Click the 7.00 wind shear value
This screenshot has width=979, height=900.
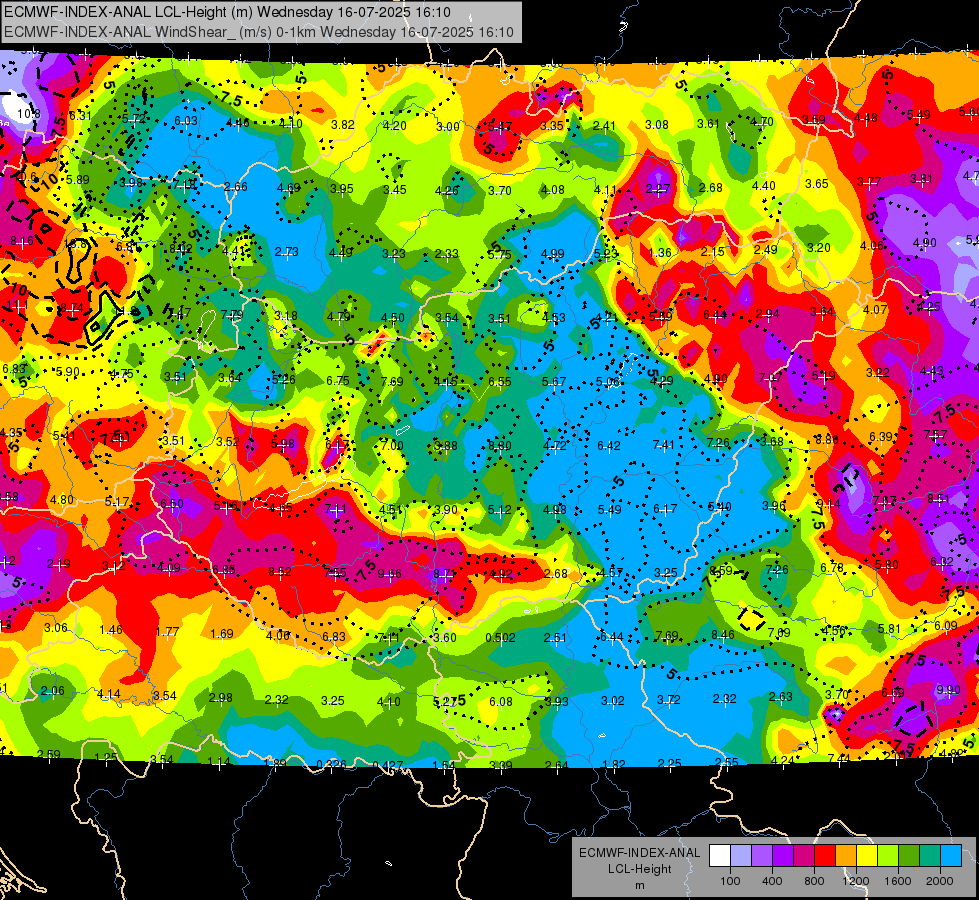392,445
